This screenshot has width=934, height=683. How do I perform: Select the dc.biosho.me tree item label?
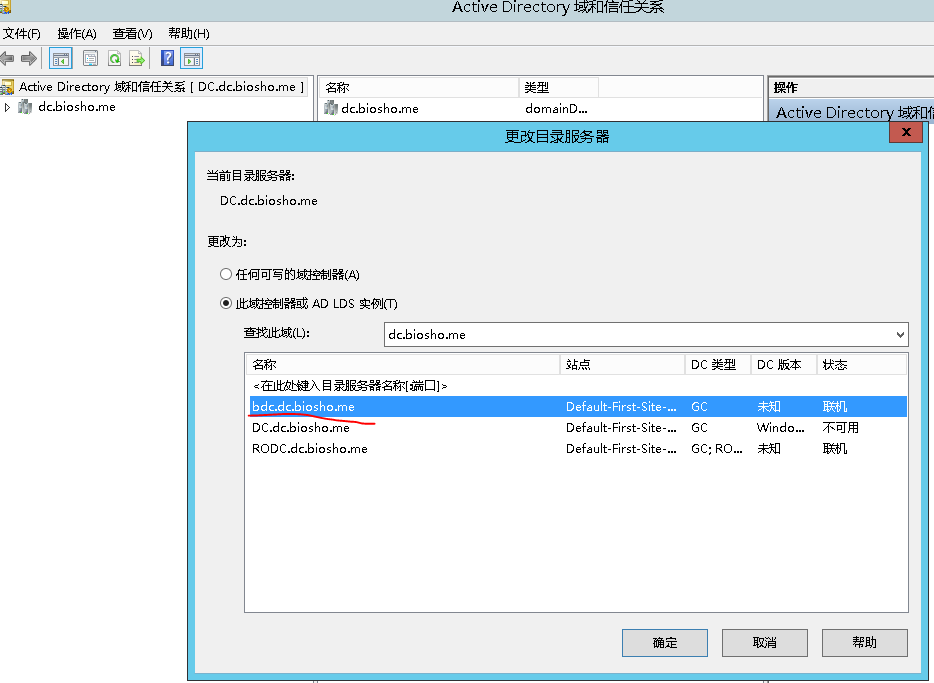[77, 107]
